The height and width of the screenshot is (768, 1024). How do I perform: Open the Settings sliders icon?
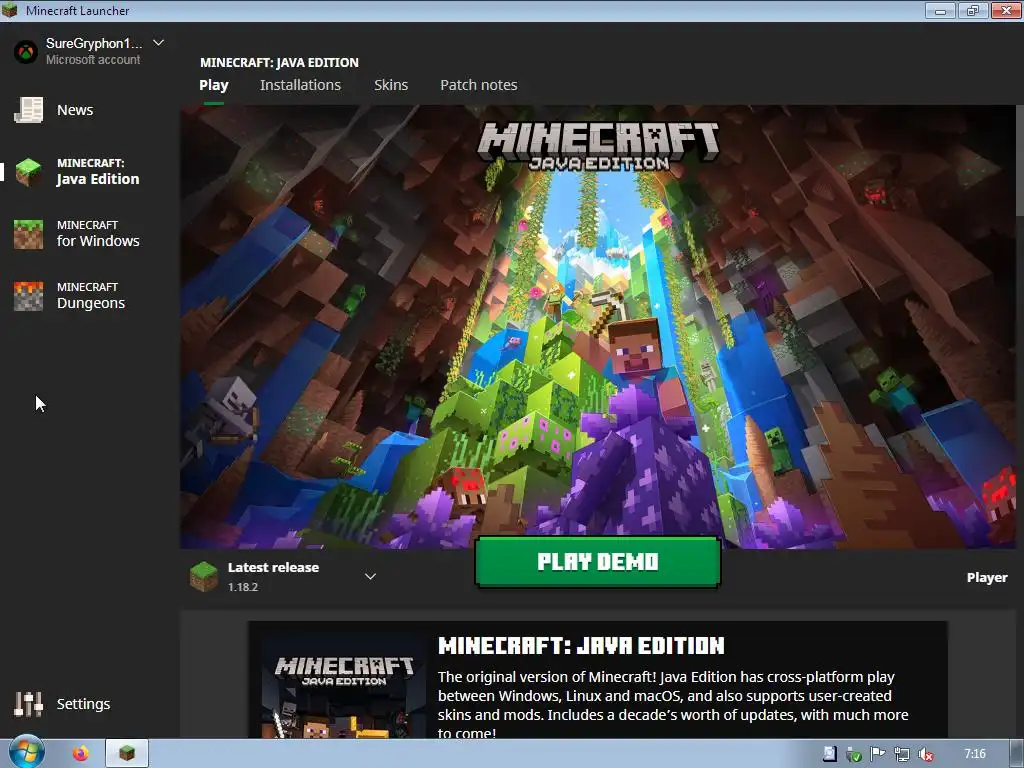pyautogui.click(x=28, y=704)
